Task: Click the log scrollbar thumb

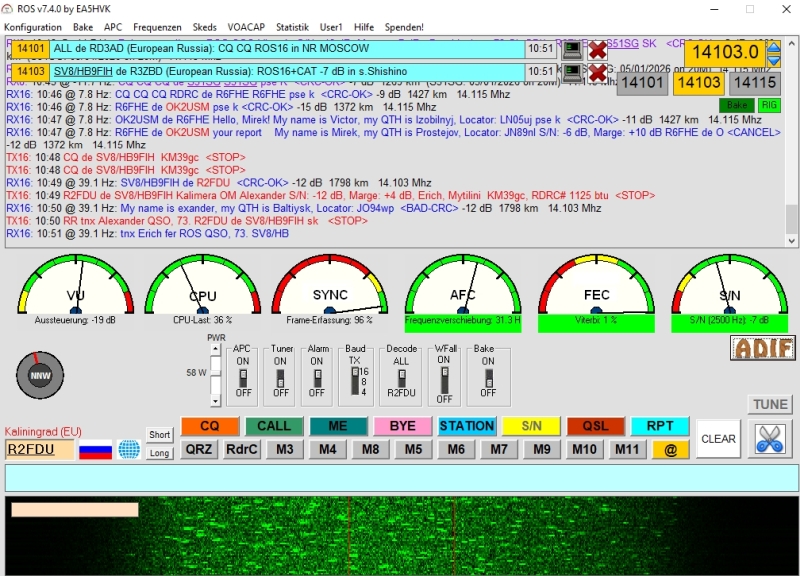Action: (x=791, y=219)
